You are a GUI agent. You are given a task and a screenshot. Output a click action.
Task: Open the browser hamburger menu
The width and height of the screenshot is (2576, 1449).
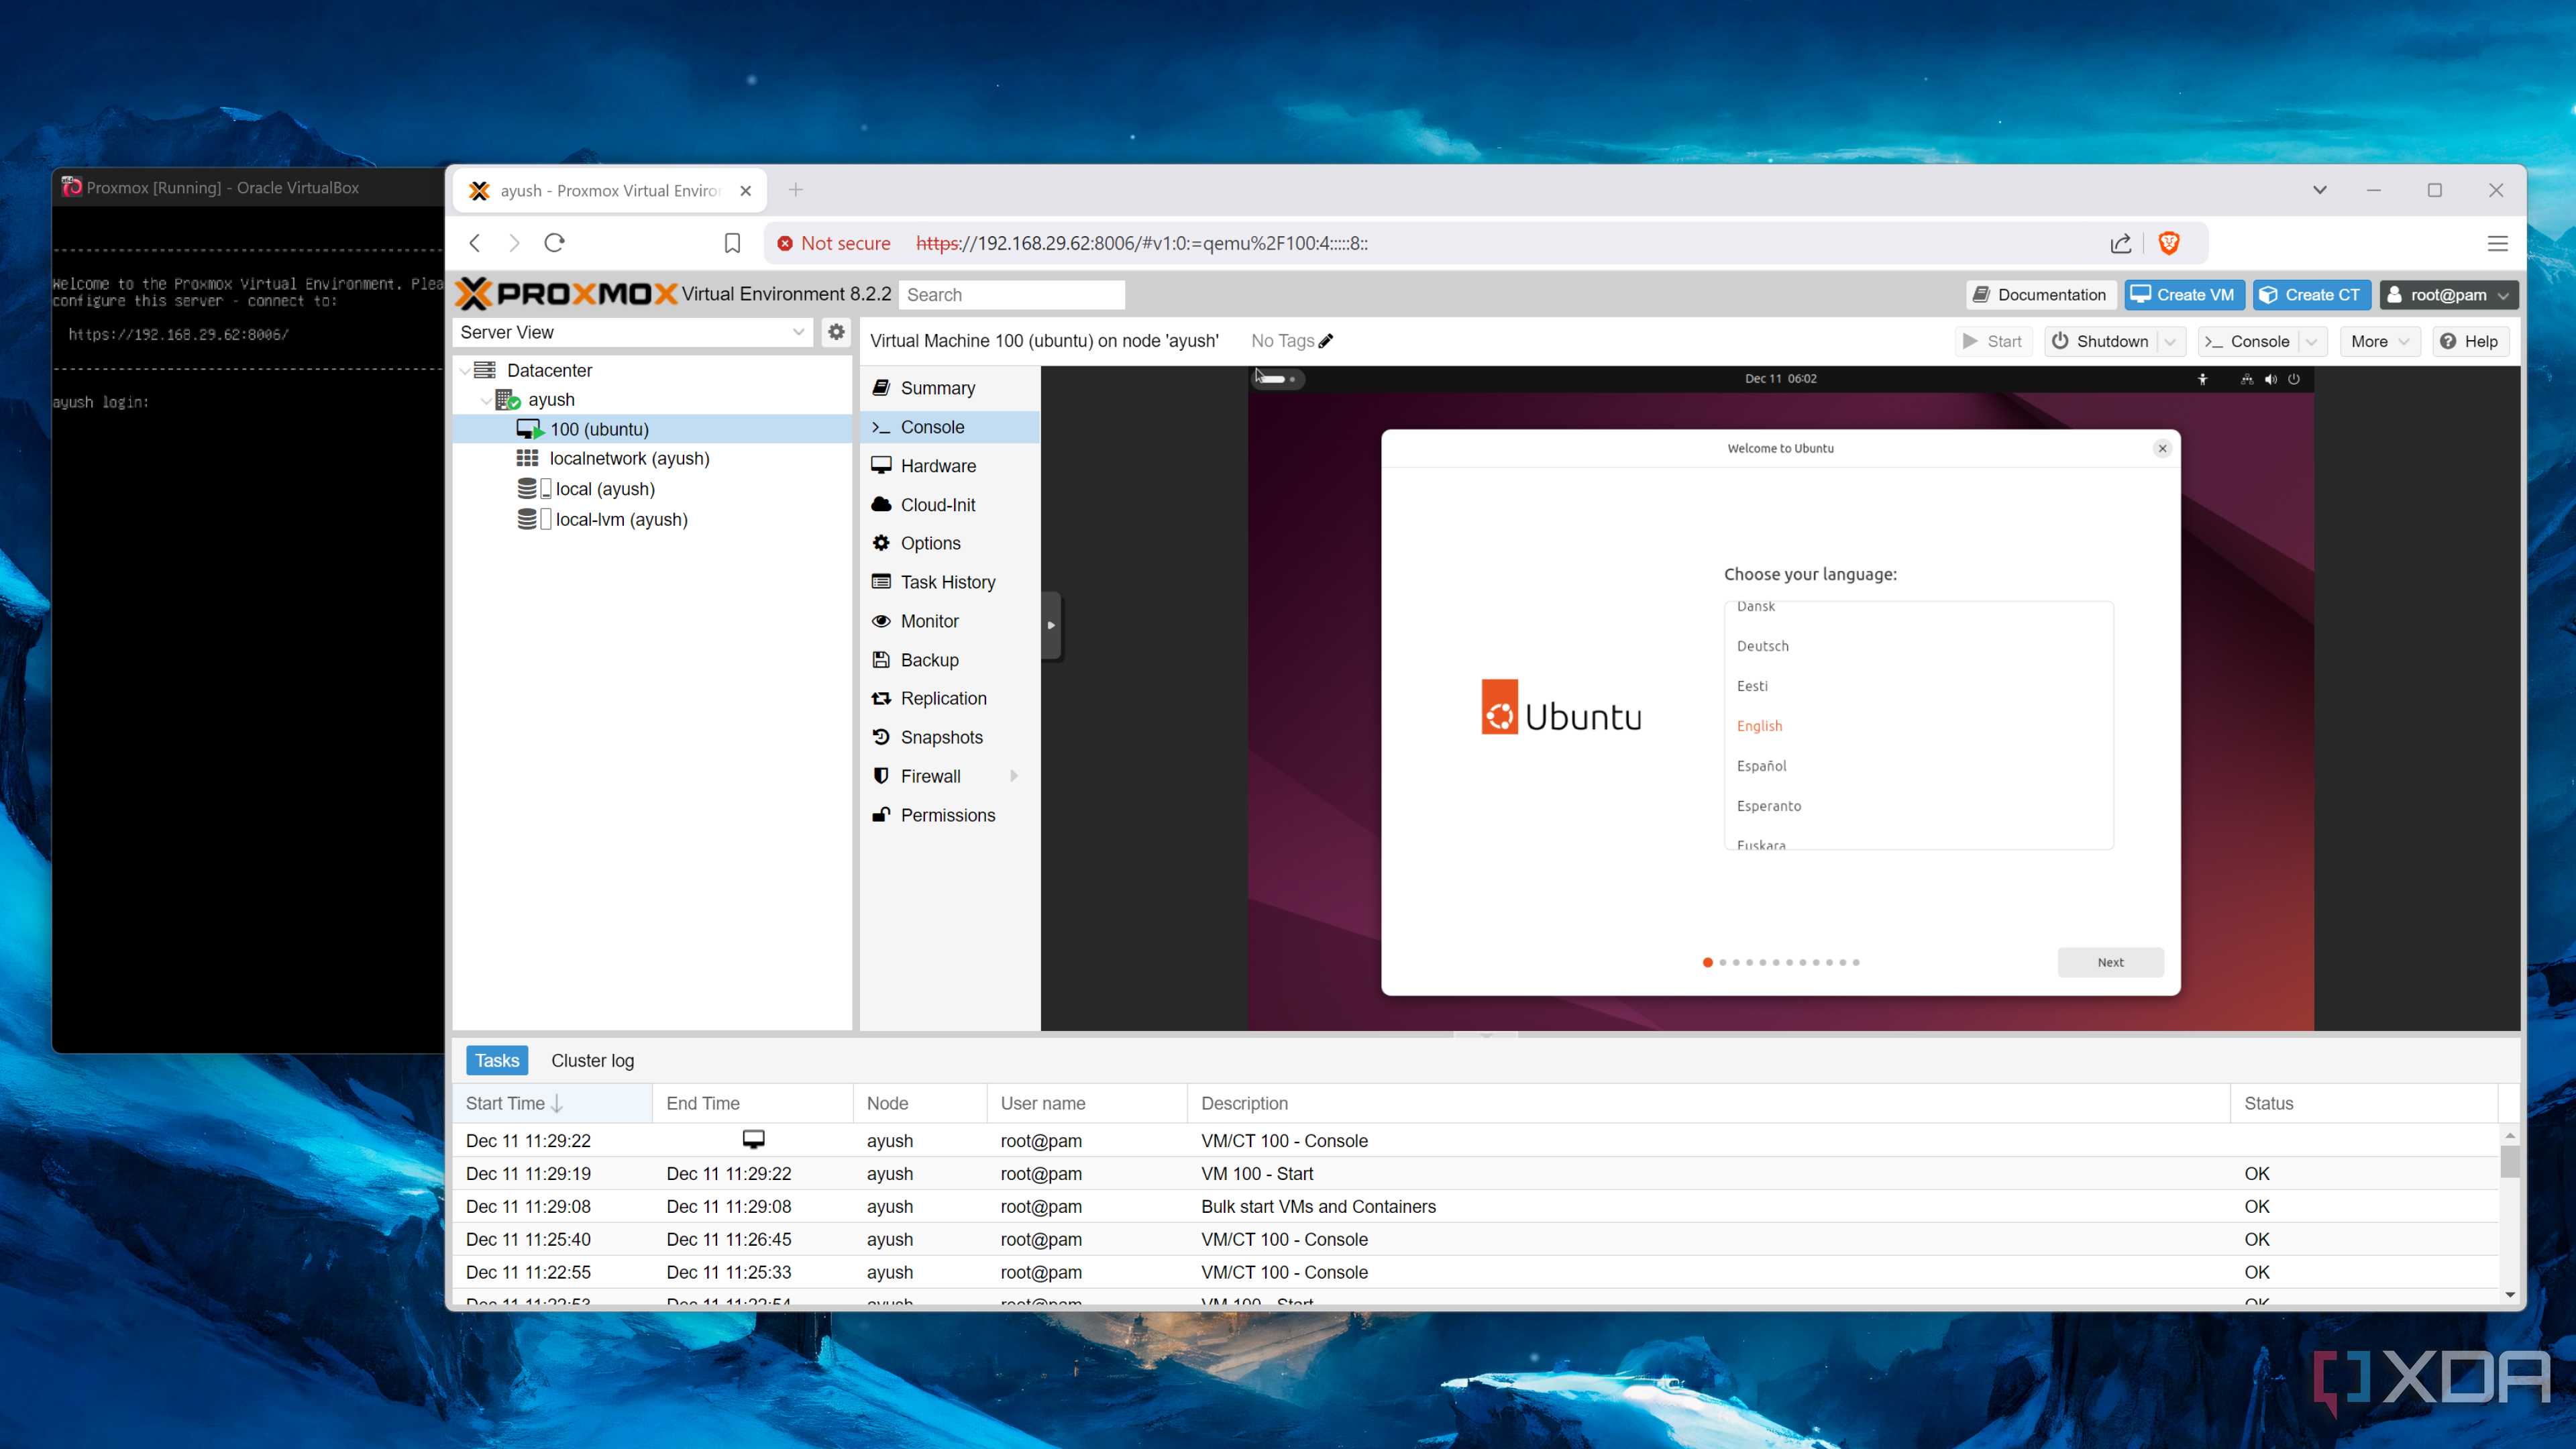click(2497, 243)
